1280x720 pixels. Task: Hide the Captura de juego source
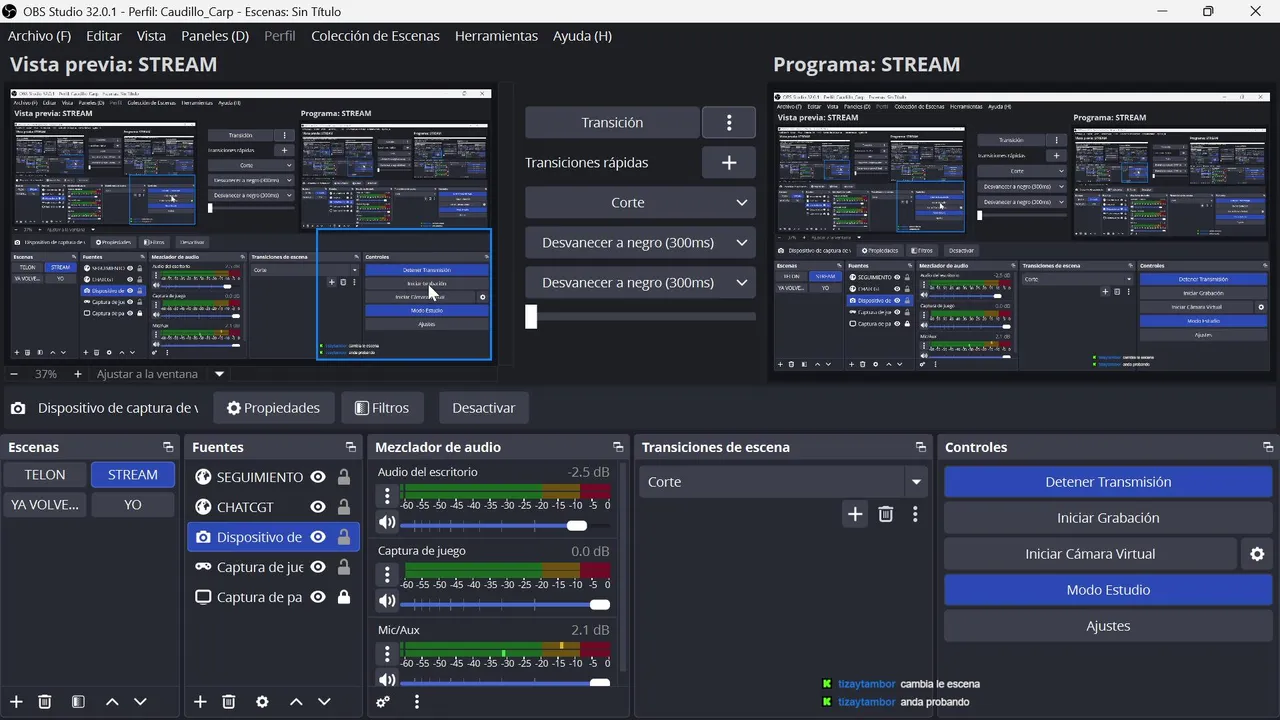coord(318,567)
